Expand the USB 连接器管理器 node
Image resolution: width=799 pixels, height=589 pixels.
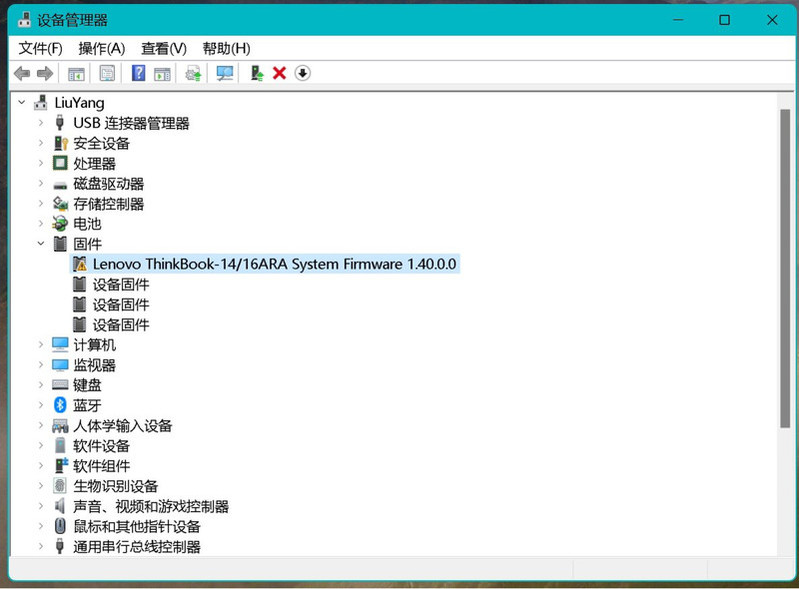pos(41,123)
